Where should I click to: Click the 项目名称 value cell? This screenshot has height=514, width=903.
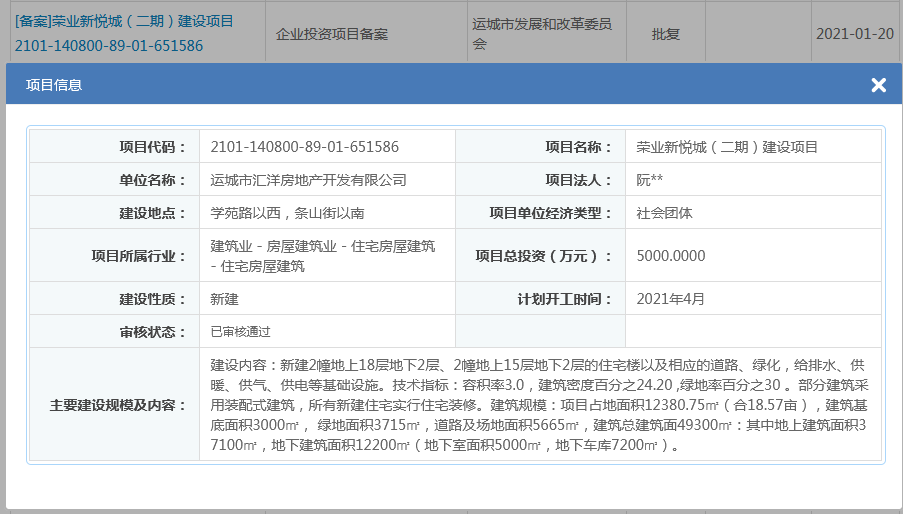tap(726, 147)
